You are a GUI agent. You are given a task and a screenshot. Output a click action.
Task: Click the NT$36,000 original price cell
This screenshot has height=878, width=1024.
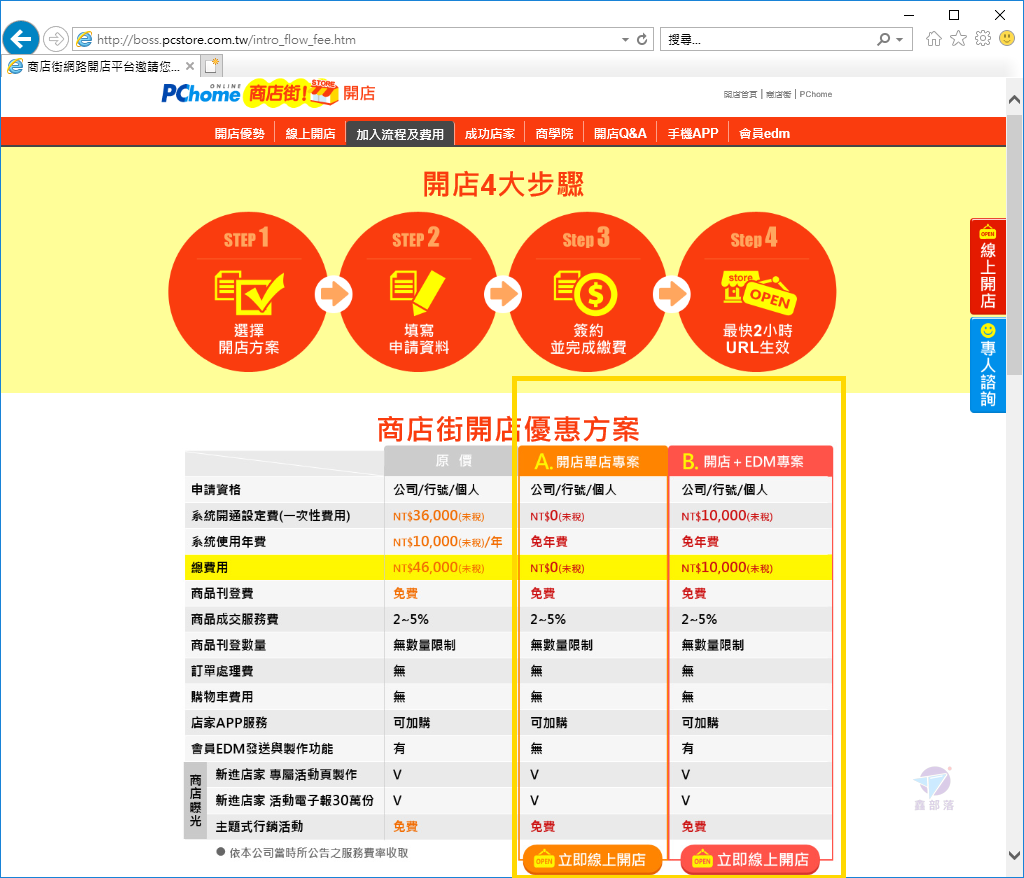click(x=439, y=516)
